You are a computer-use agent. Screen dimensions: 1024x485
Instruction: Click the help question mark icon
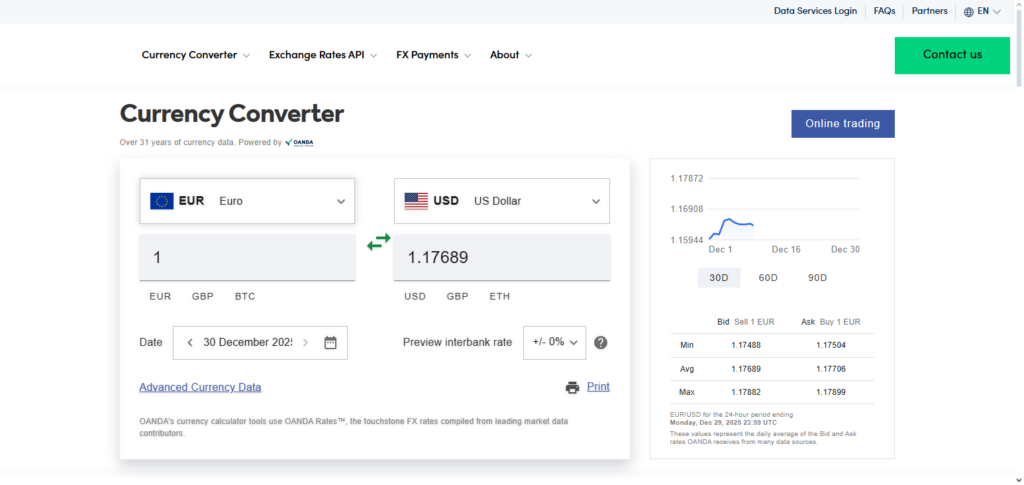click(601, 342)
